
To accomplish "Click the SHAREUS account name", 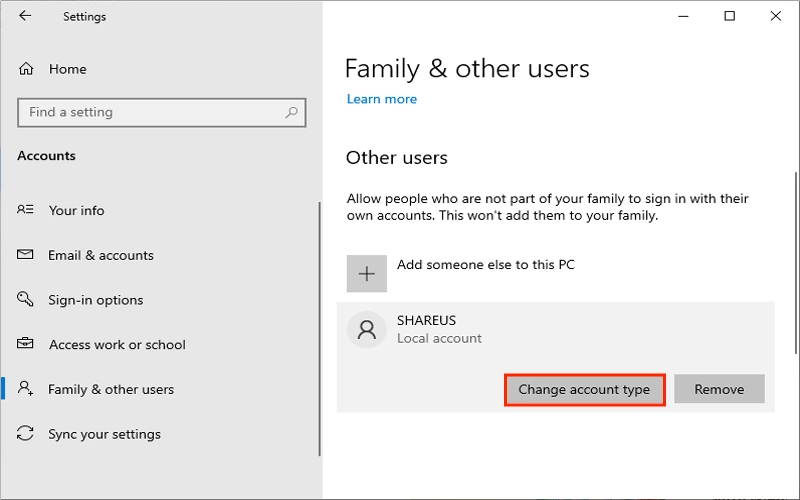I will (427, 320).
